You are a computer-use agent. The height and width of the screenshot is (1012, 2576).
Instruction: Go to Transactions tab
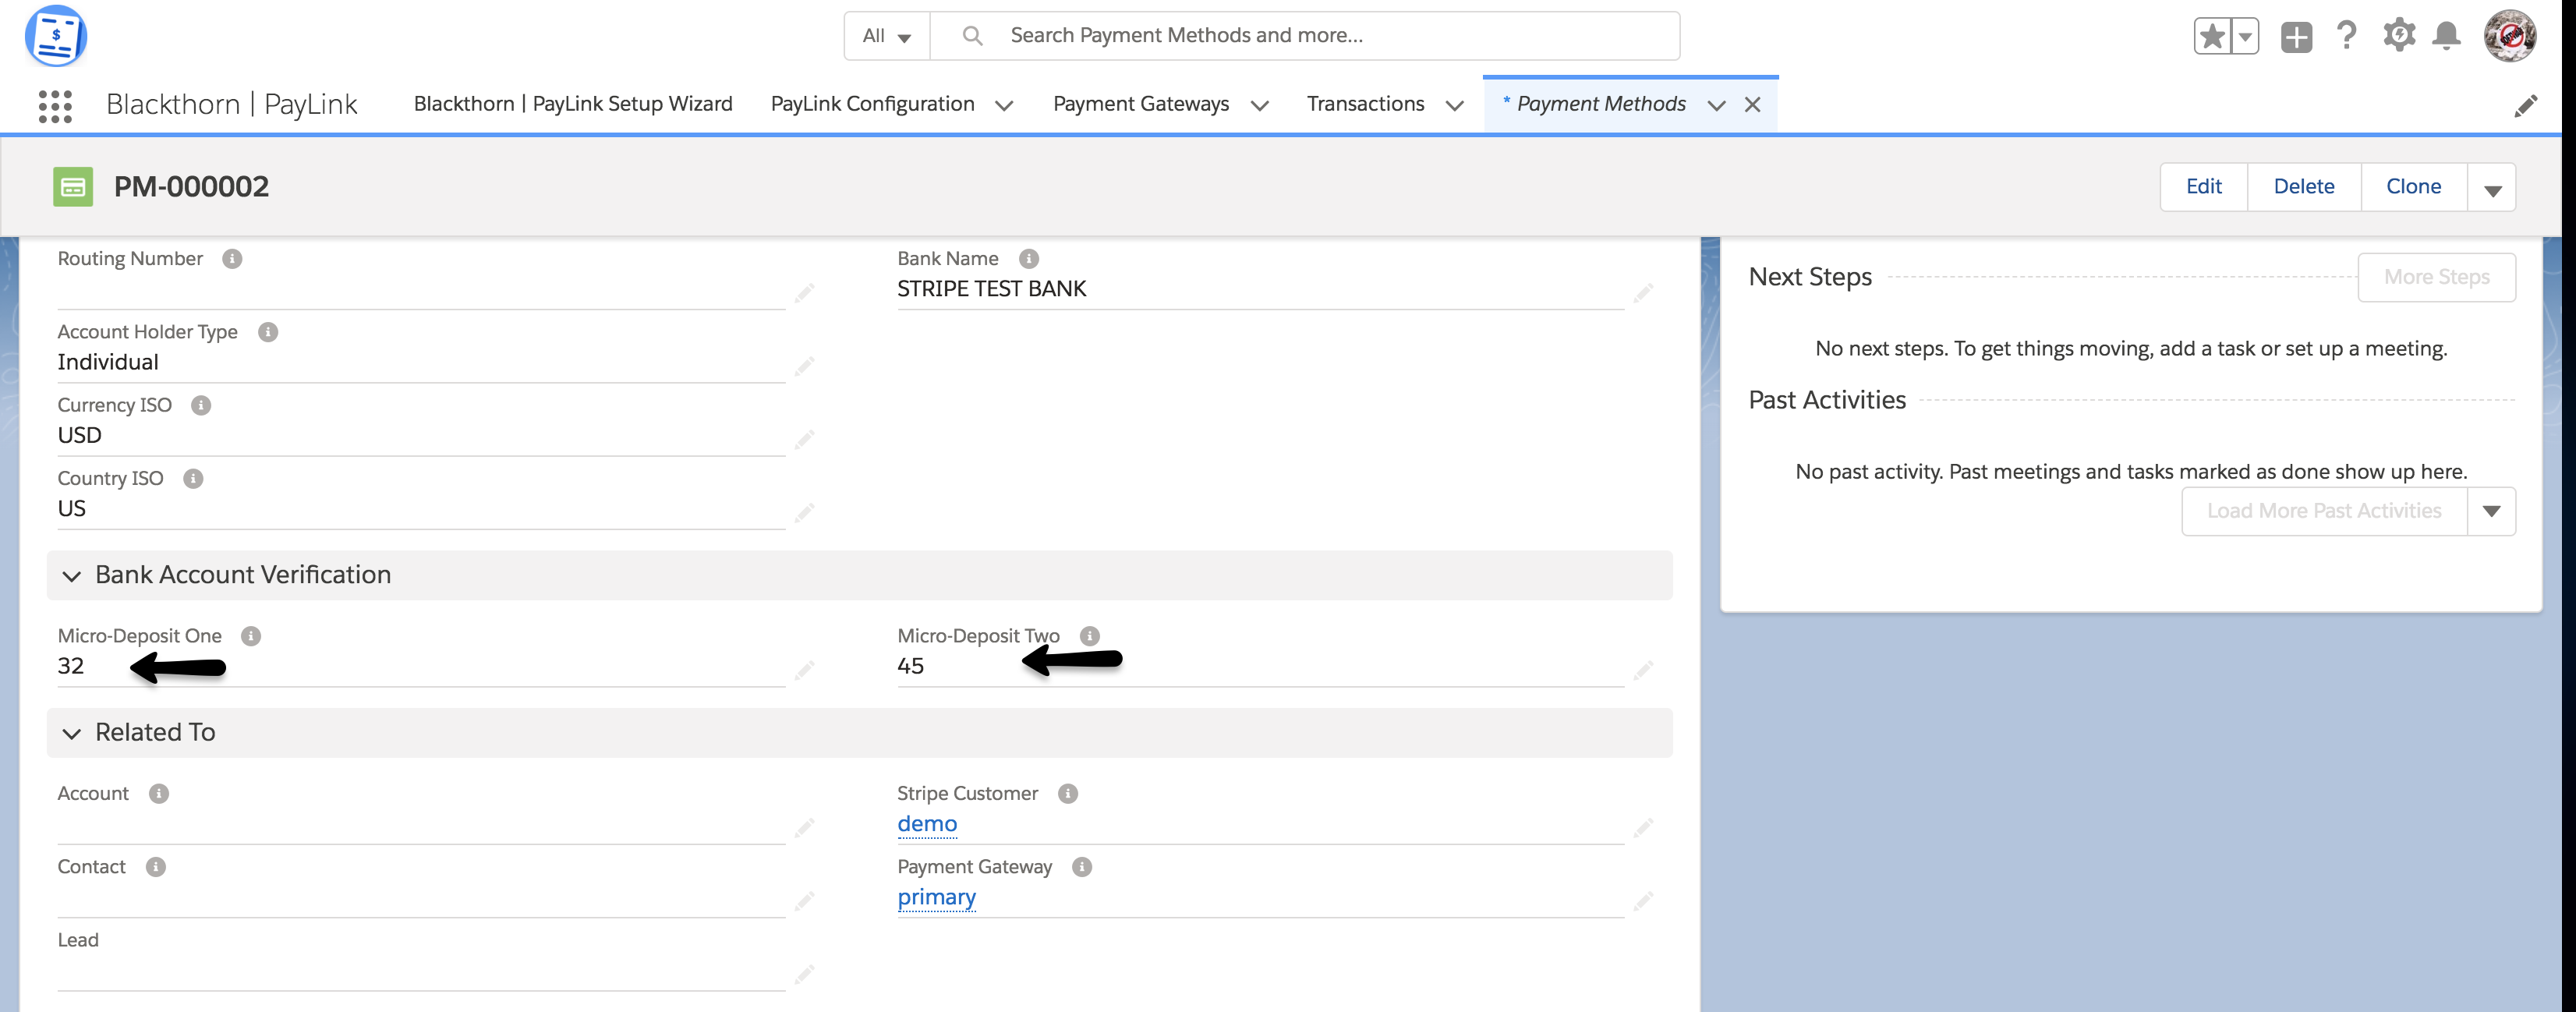tap(1365, 104)
